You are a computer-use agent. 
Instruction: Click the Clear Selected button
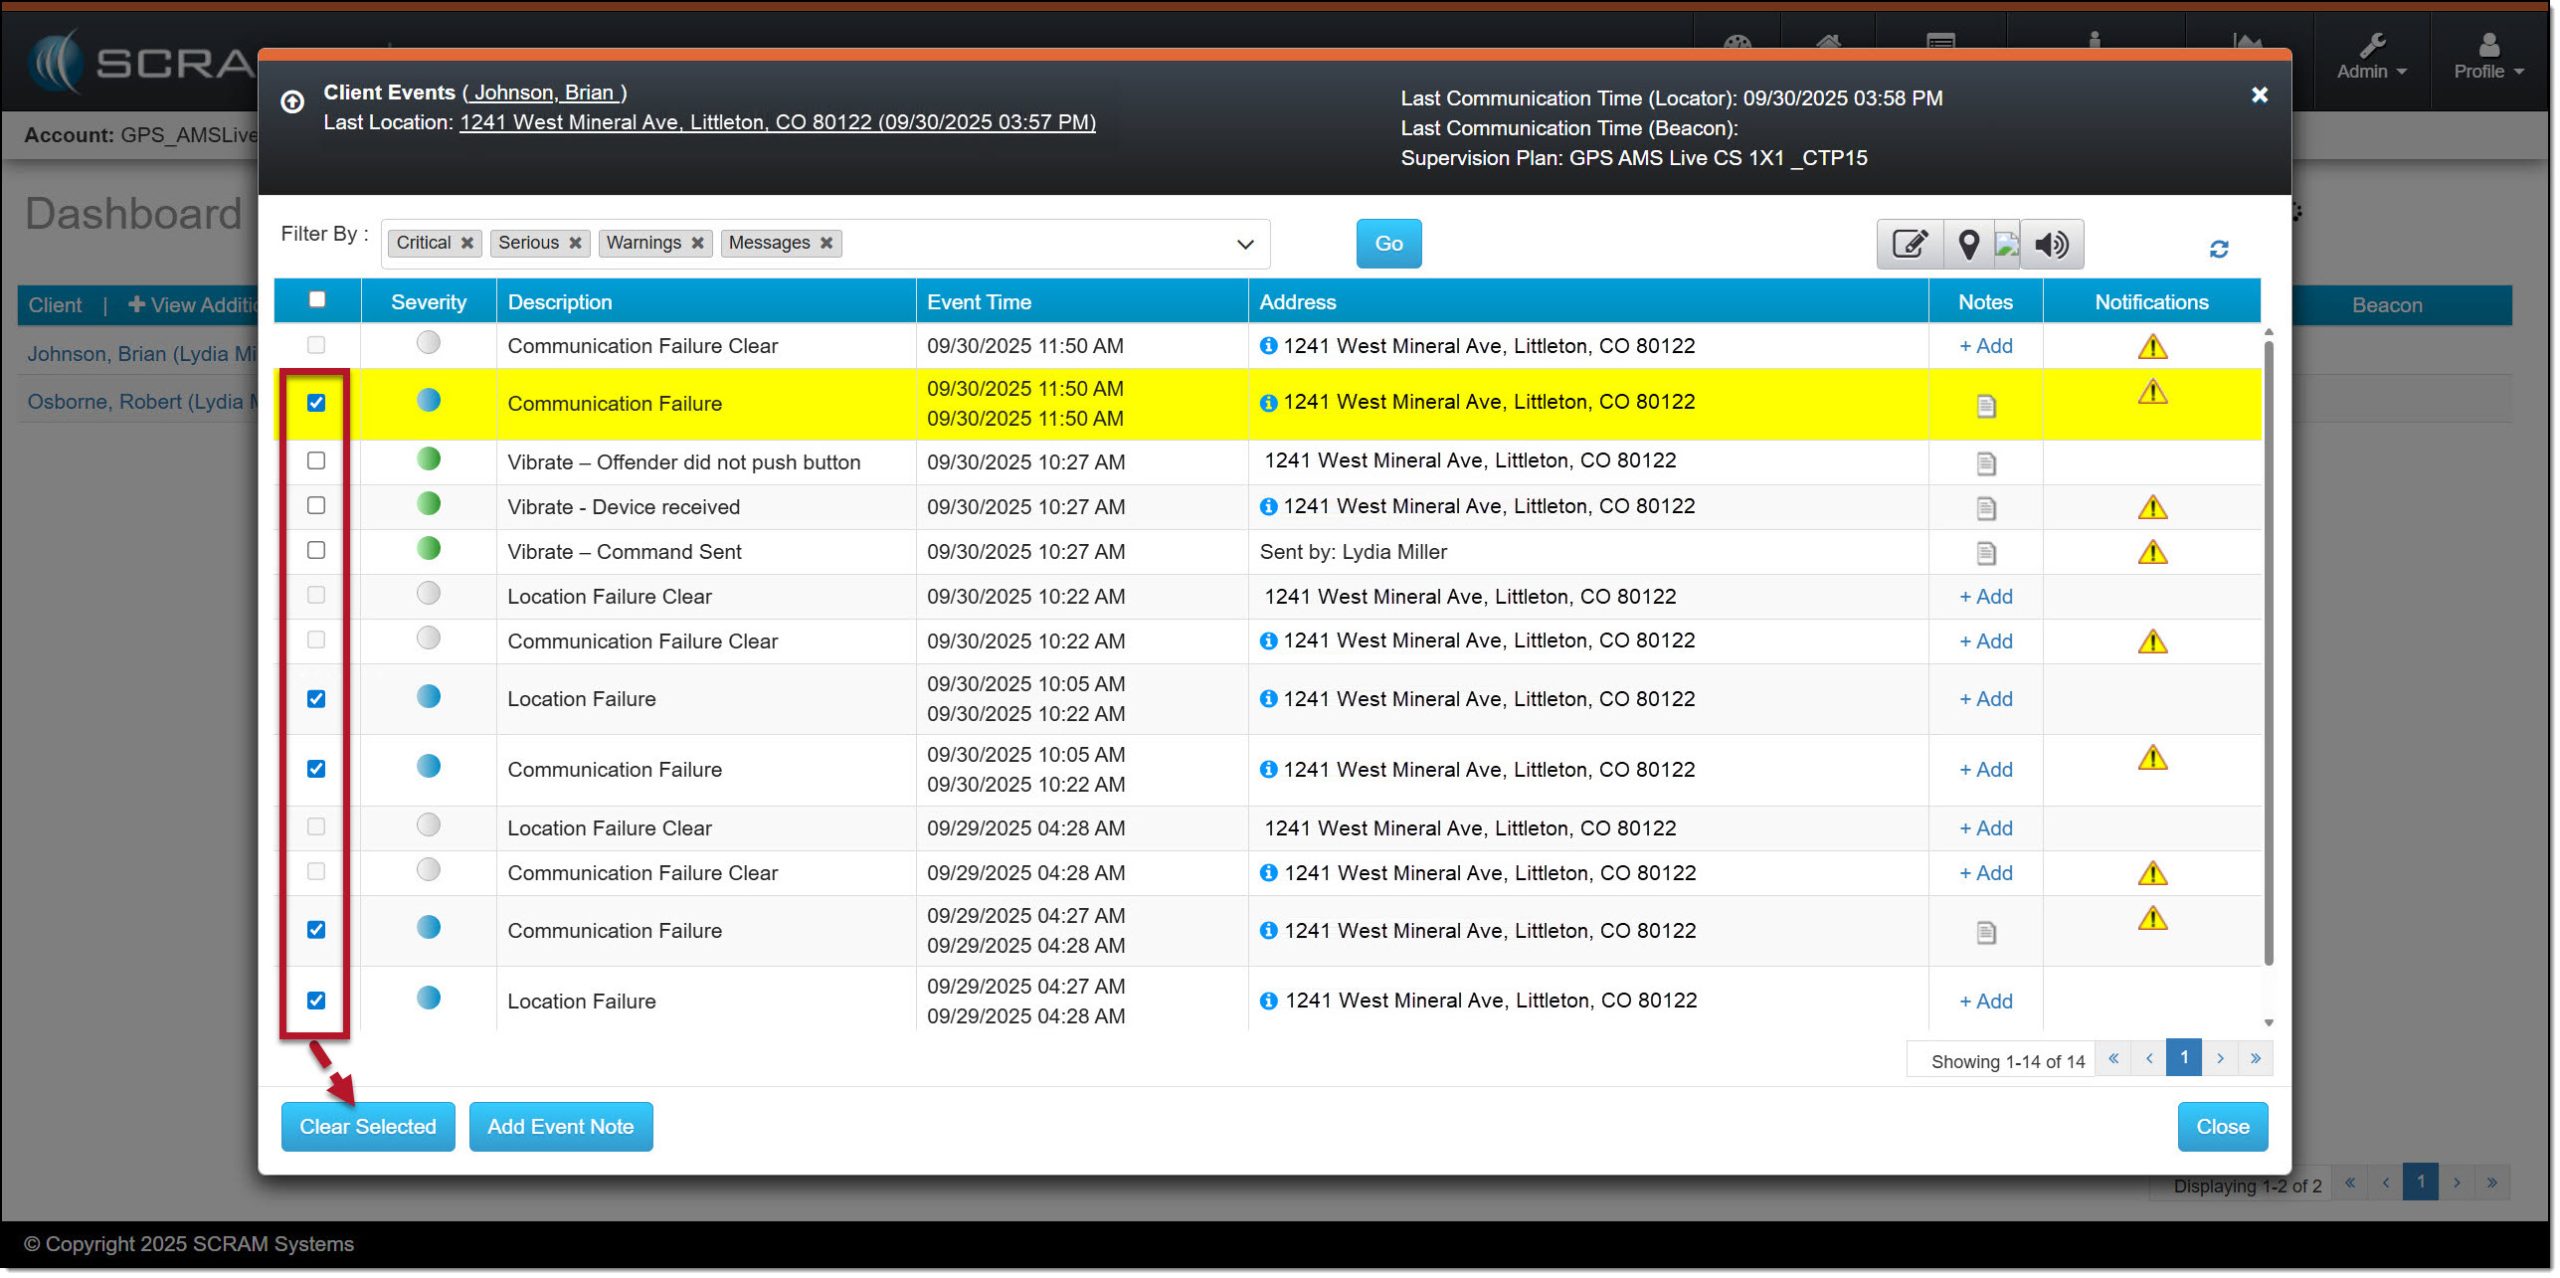[367, 1127]
